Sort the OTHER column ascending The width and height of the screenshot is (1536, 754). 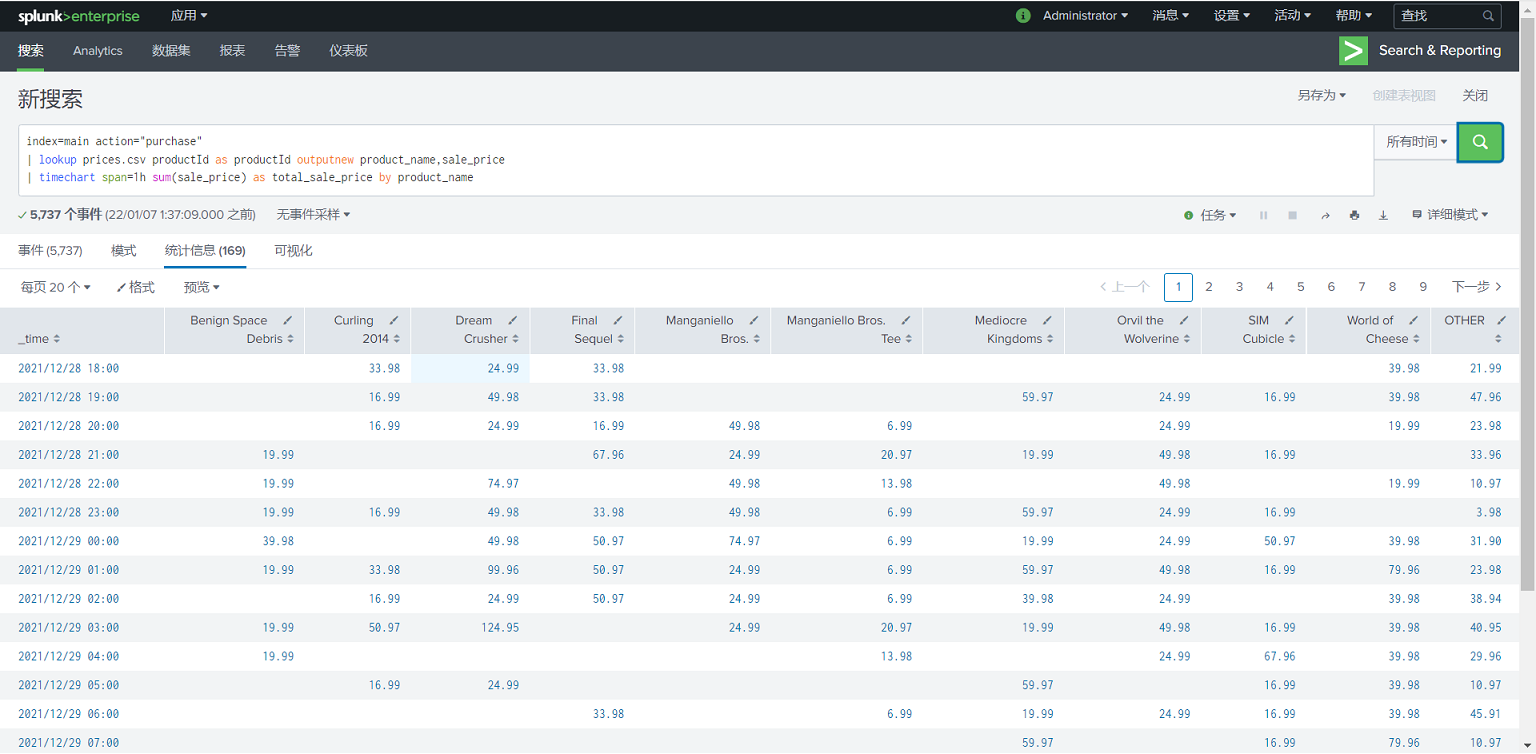tap(1498, 339)
